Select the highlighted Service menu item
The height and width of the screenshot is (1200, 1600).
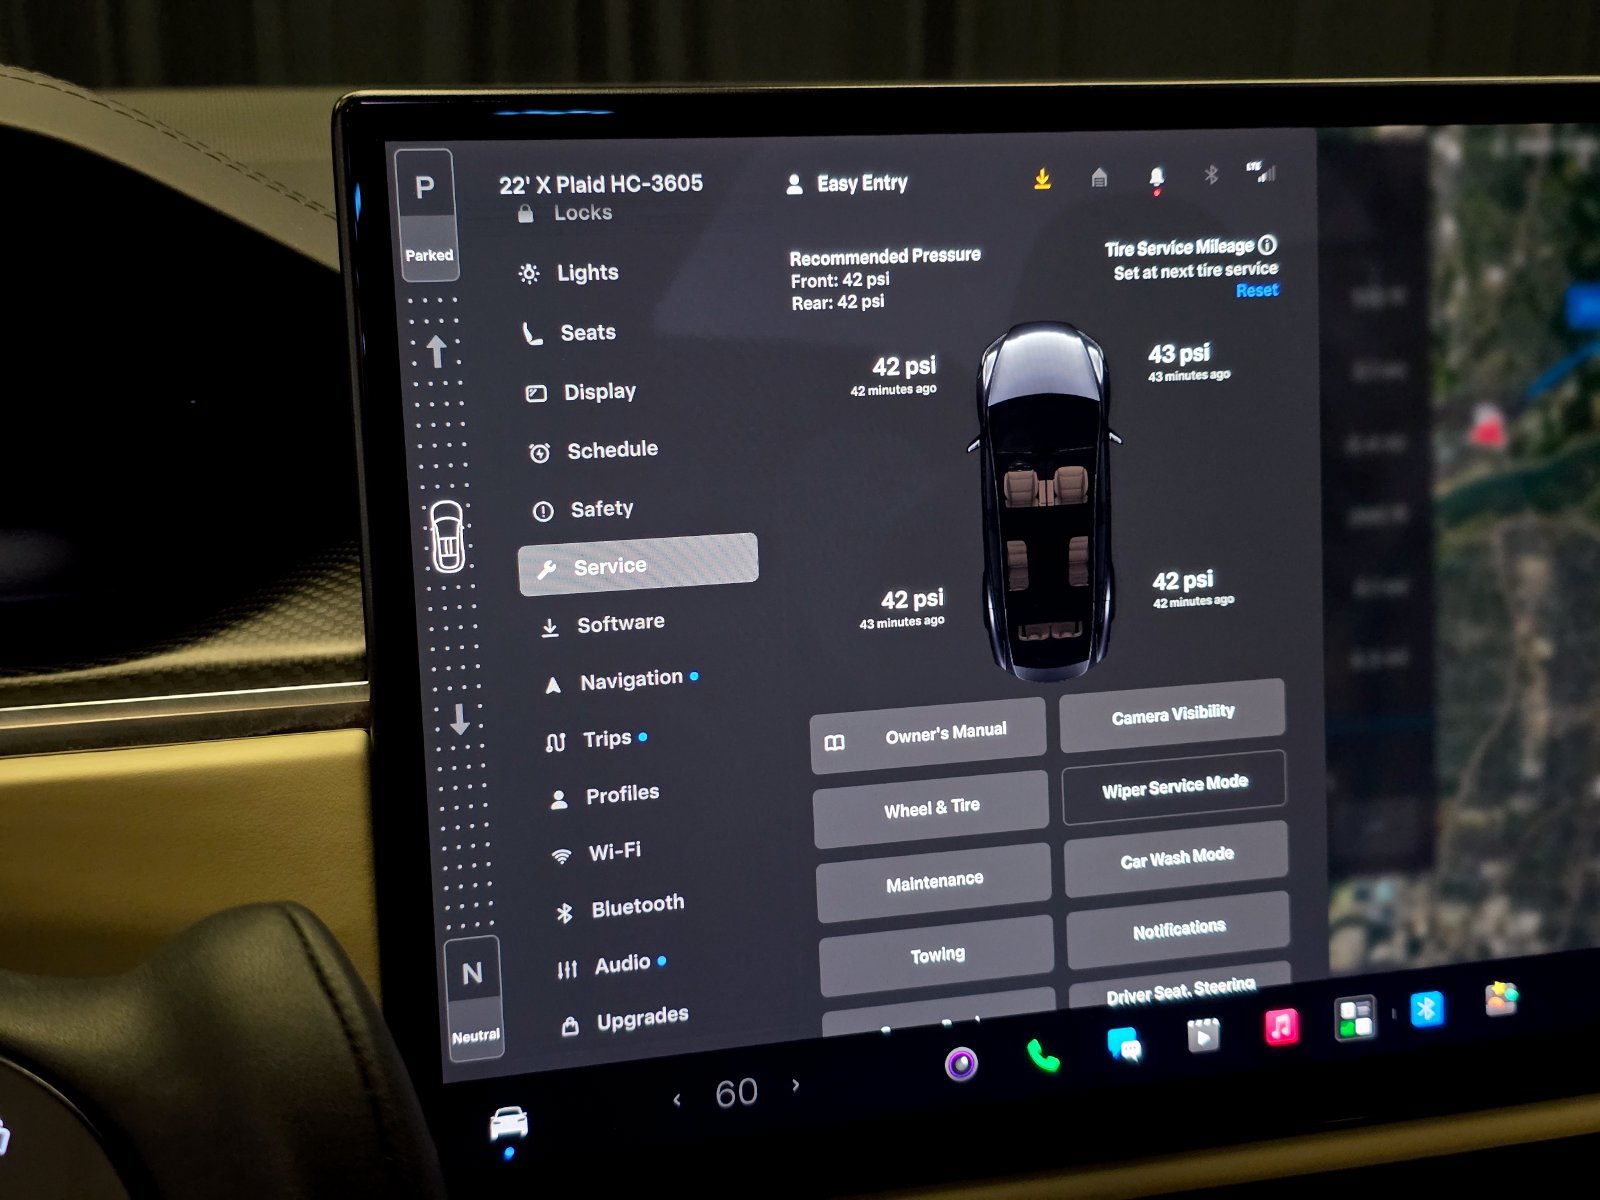[638, 565]
